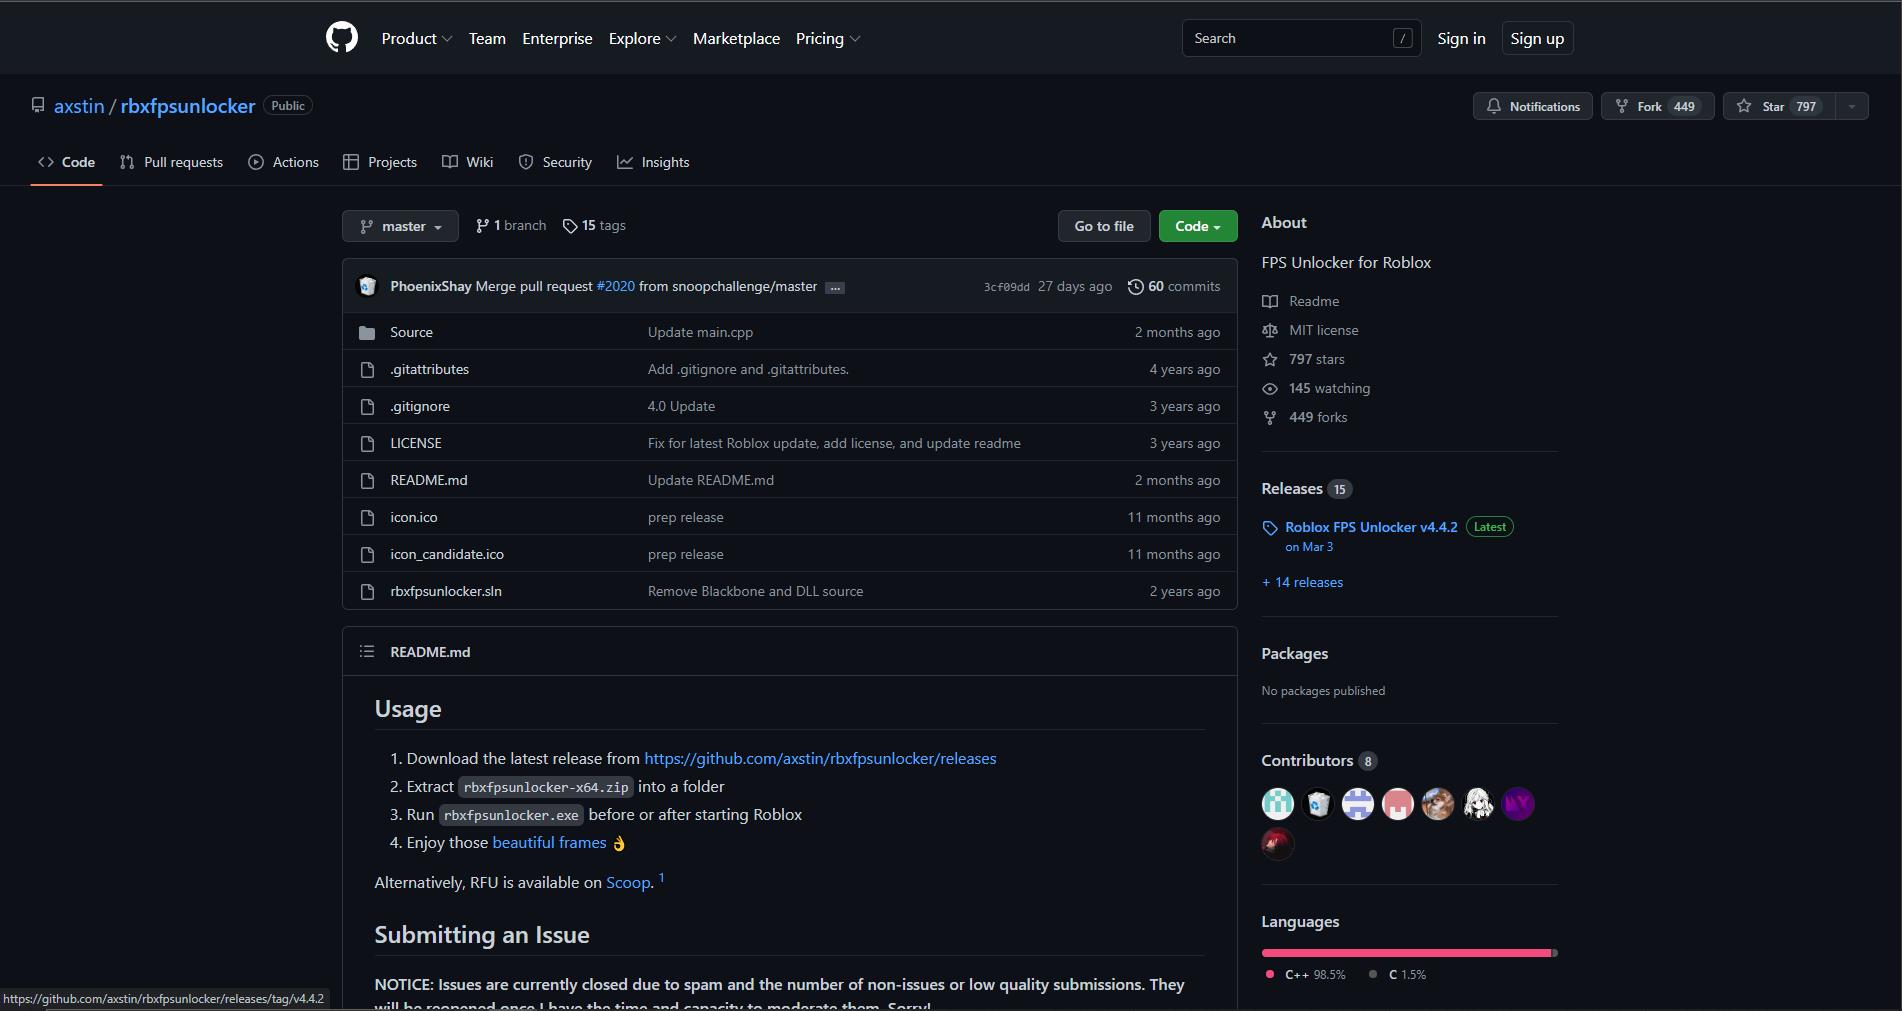This screenshot has width=1902, height=1011.
Task: Expand the commit message ellipsis button
Action: coord(835,288)
